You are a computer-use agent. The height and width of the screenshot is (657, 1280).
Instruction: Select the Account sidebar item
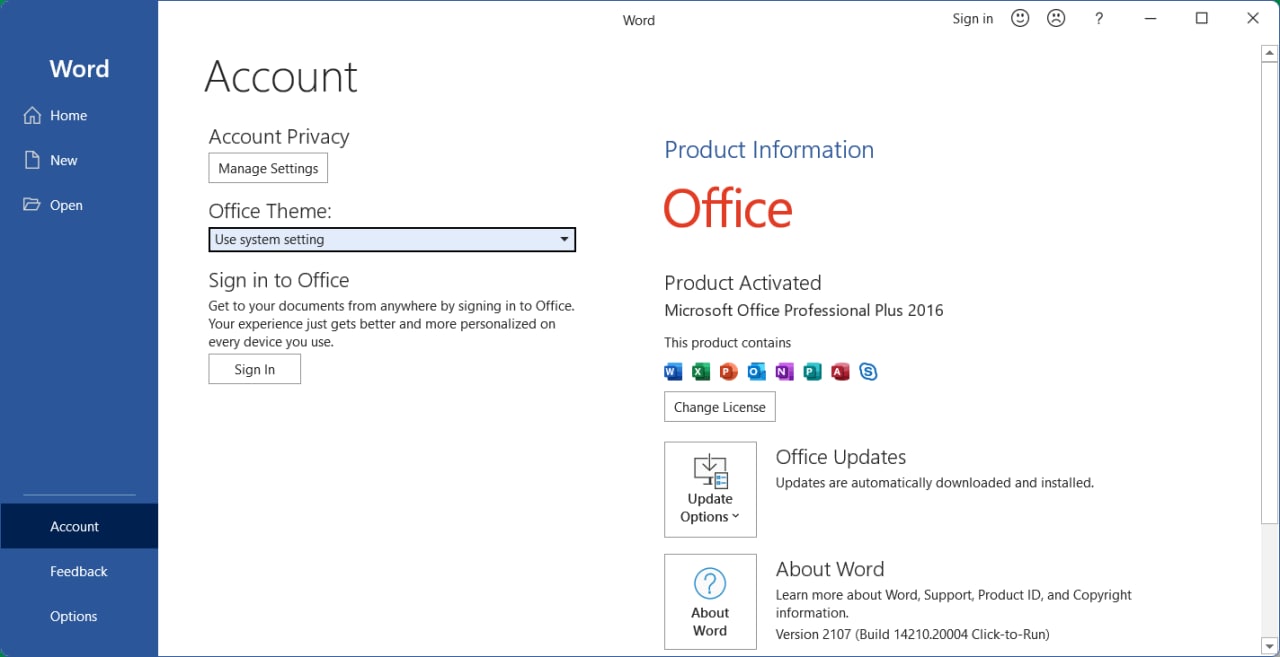coord(79,526)
